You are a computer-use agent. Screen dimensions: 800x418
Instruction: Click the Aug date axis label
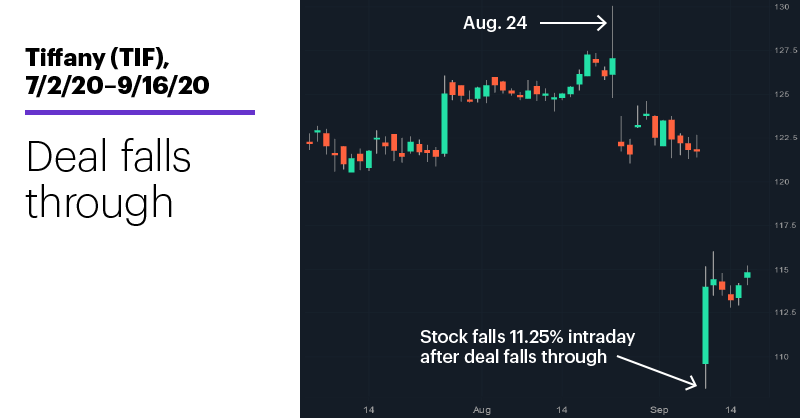tap(482, 410)
